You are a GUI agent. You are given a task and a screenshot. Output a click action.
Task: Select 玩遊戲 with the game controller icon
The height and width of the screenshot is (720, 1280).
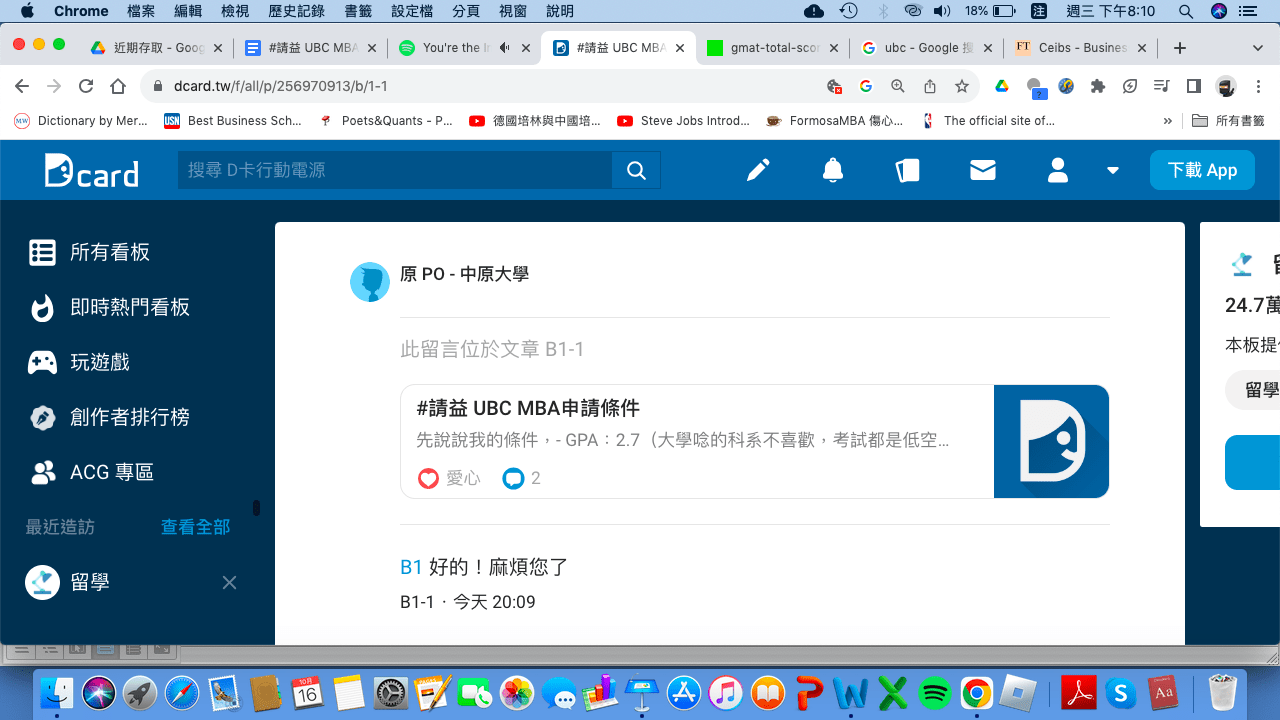coord(43,362)
